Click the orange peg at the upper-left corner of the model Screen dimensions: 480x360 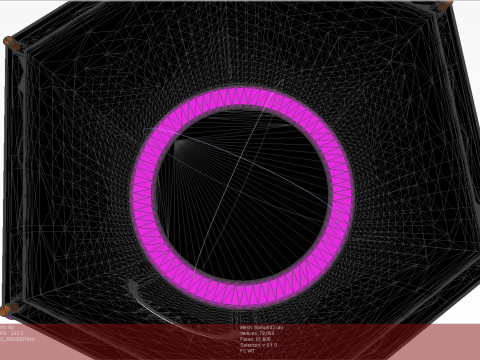(x=12, y=44)
